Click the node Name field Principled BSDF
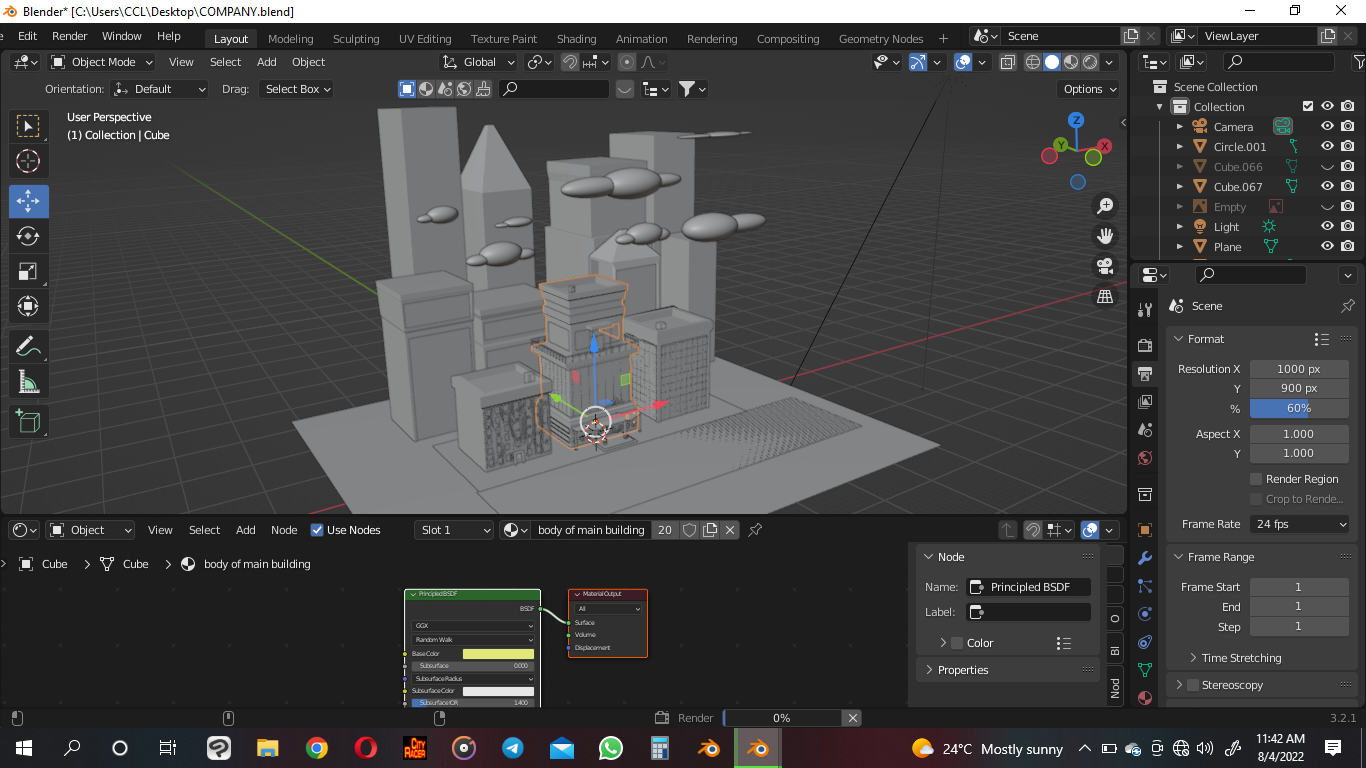Screen dimensions: 1366x768 click(x=1029, y=587)
